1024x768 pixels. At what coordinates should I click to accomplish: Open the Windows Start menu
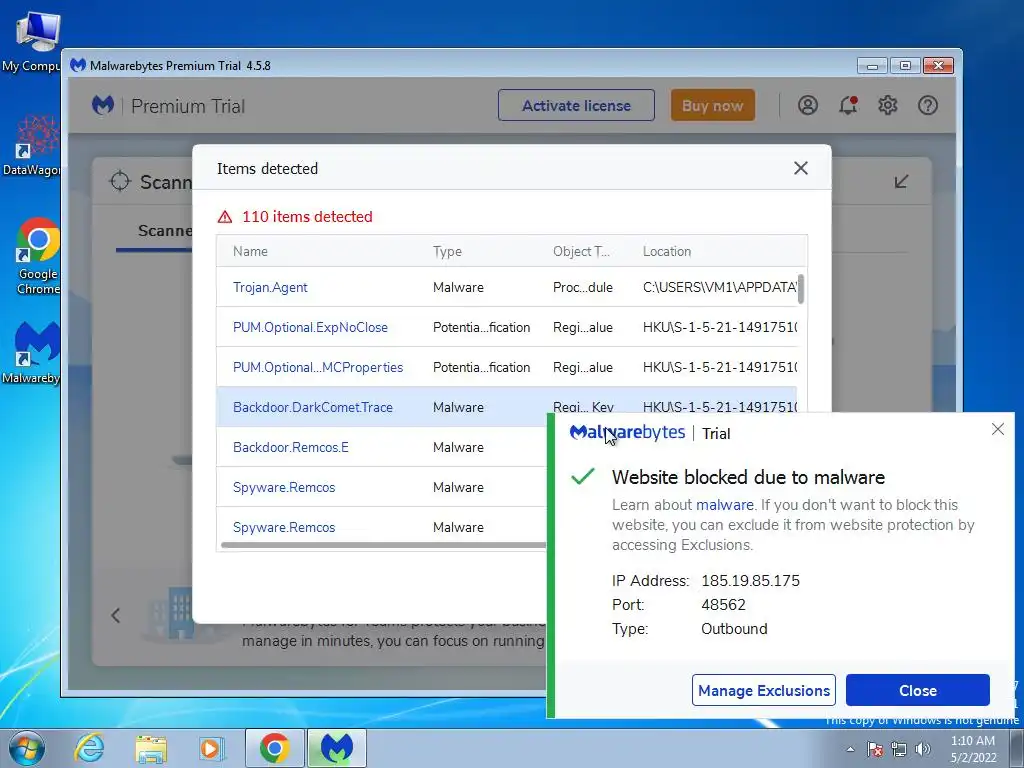point(27,748)
